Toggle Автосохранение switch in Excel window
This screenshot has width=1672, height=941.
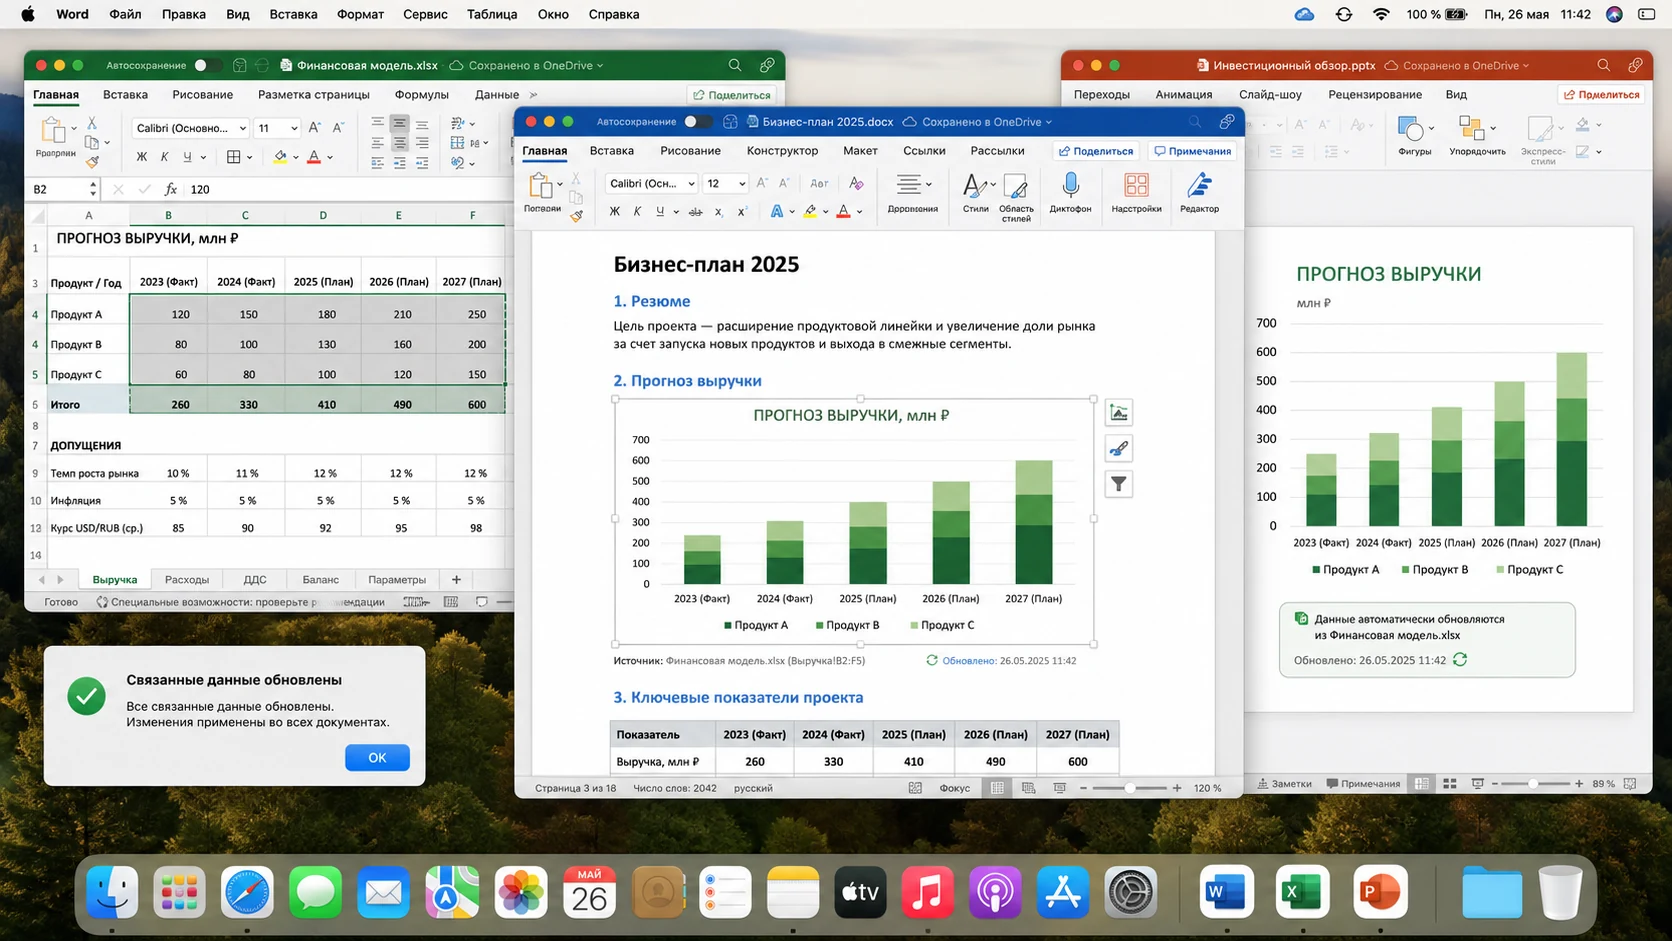[x=207, y=65]
